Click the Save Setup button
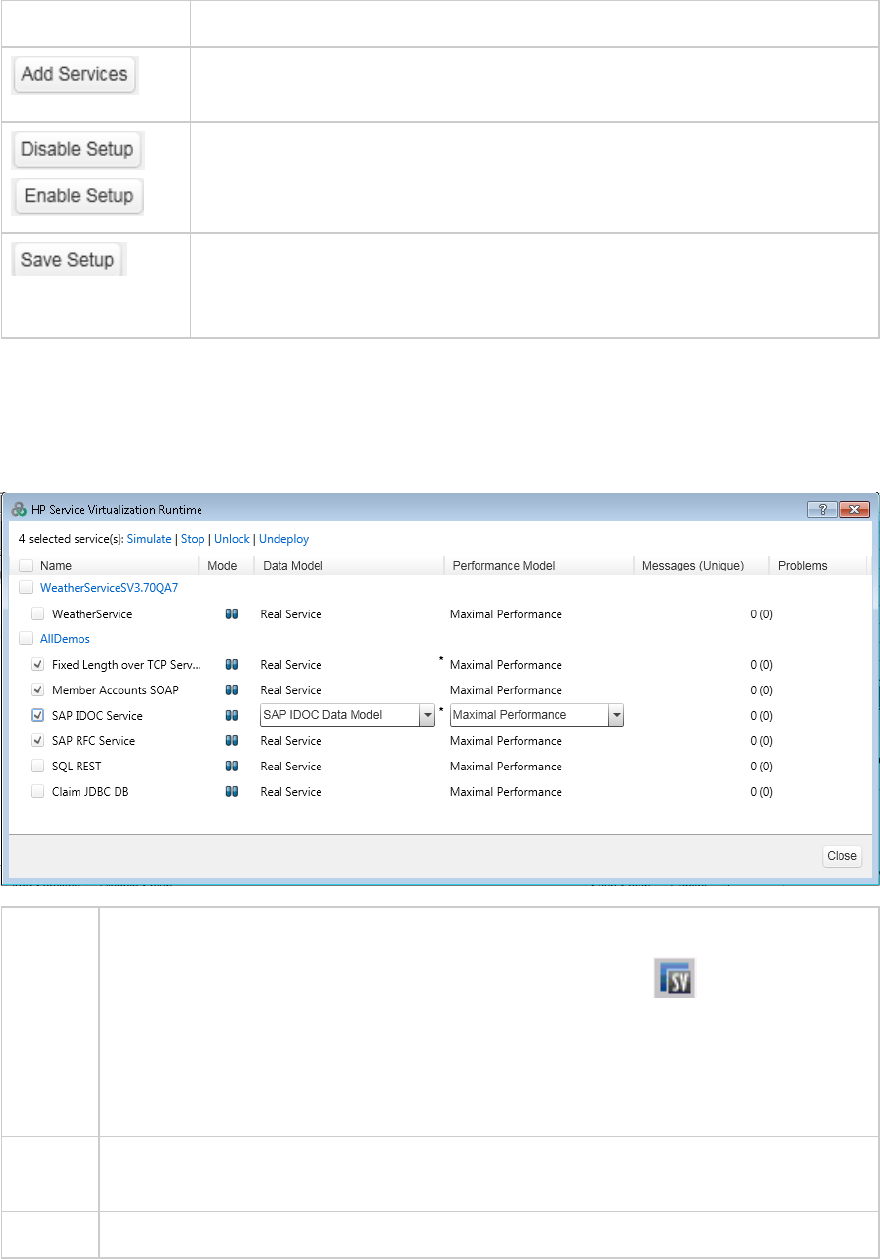This screenshot has height=1259, width=880. click(x=68, y=259)
